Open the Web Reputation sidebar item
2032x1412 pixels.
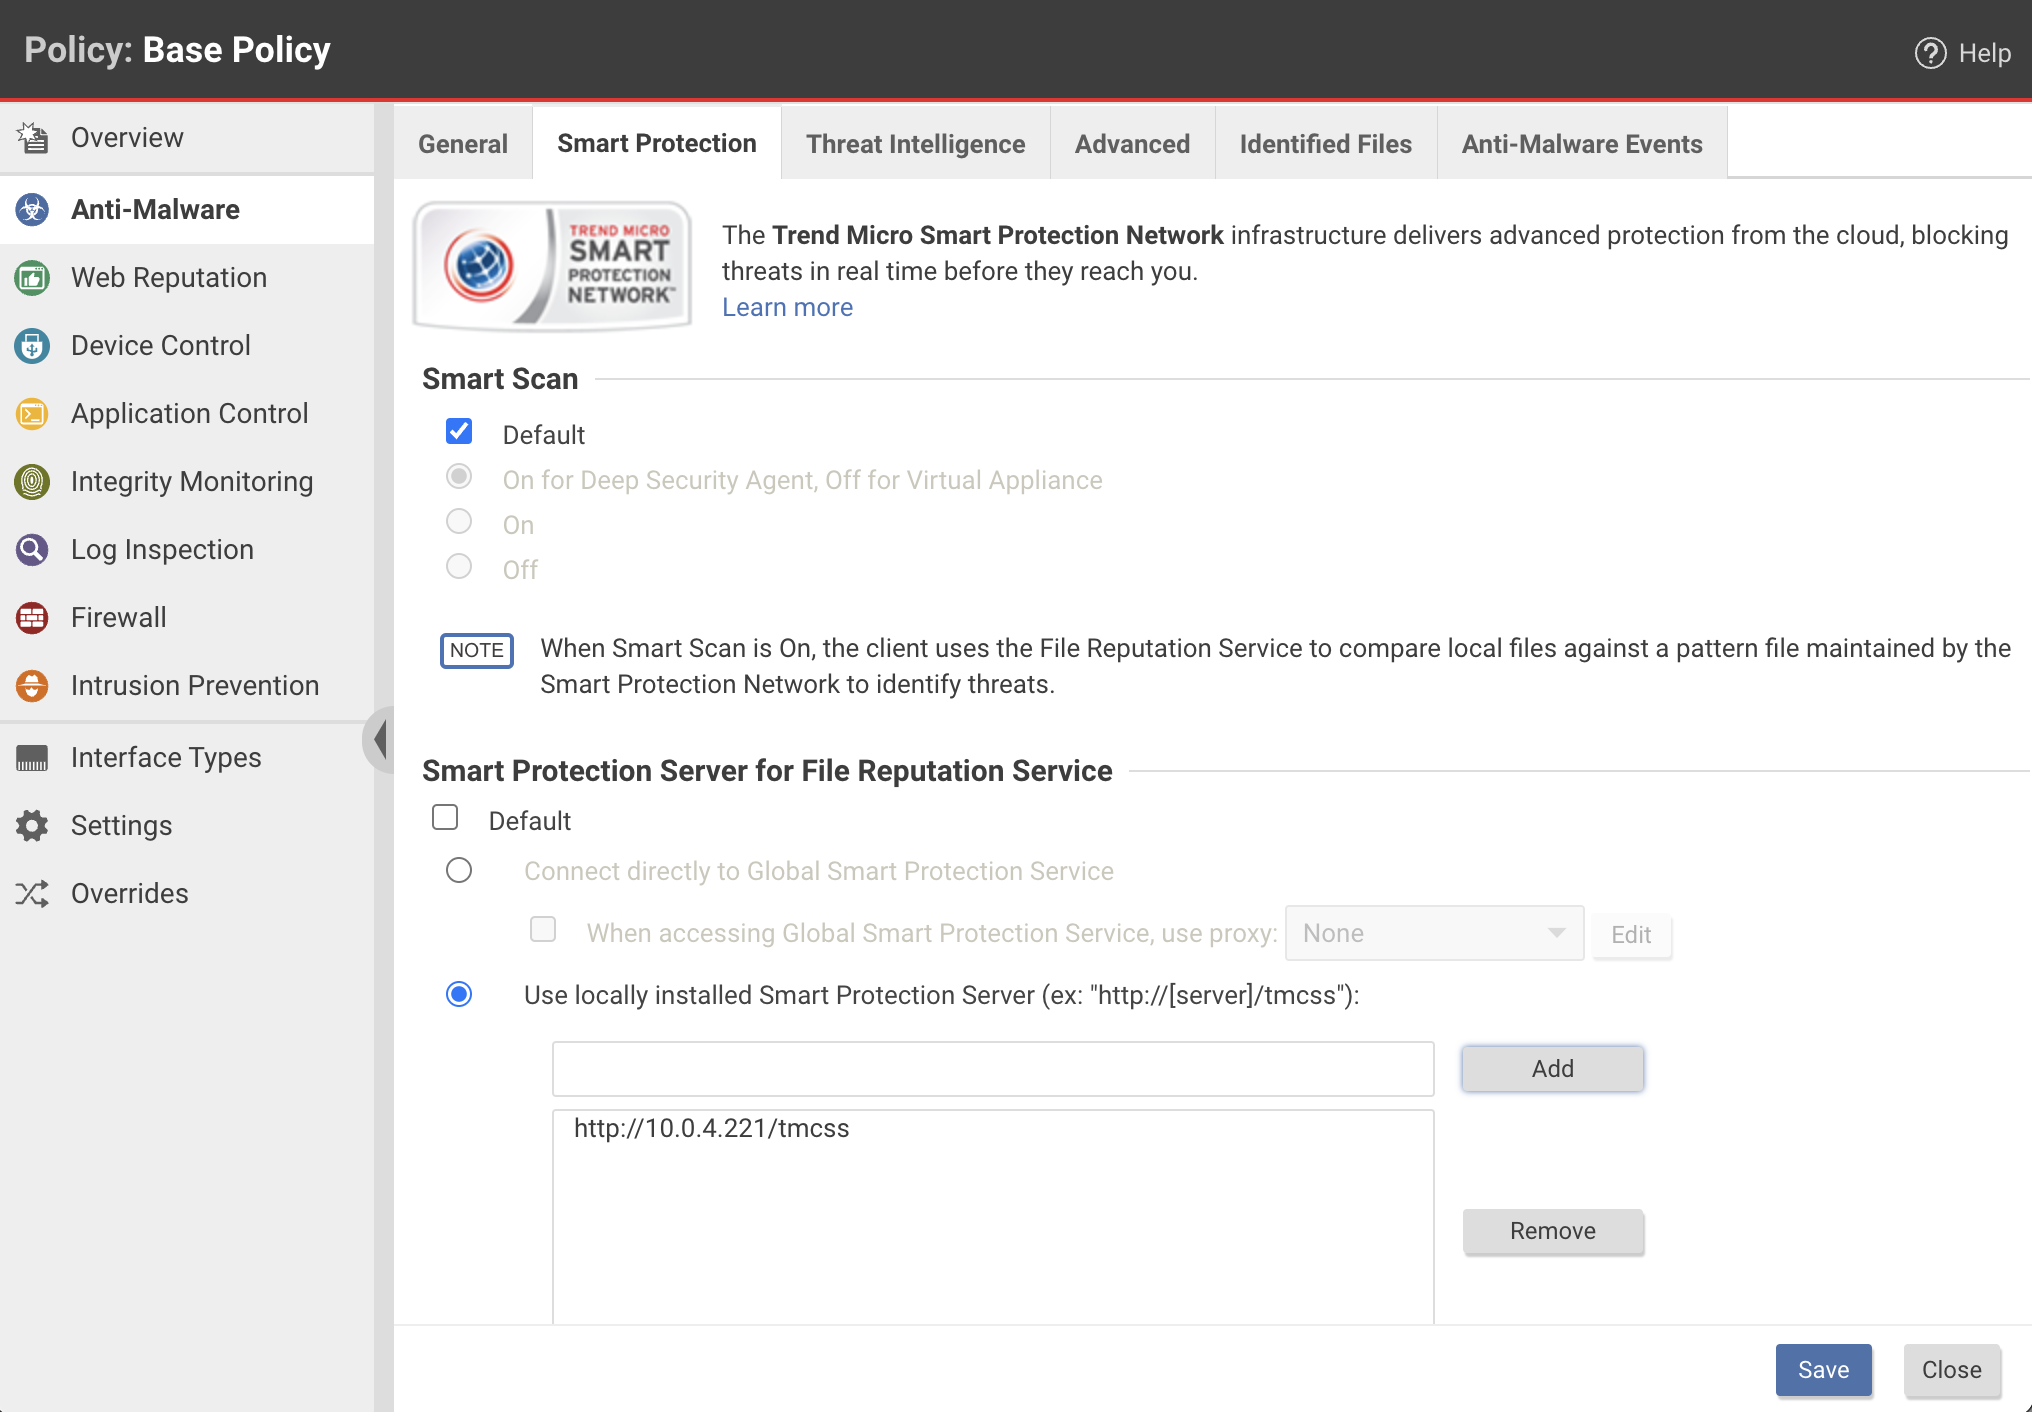coord(187,277)
